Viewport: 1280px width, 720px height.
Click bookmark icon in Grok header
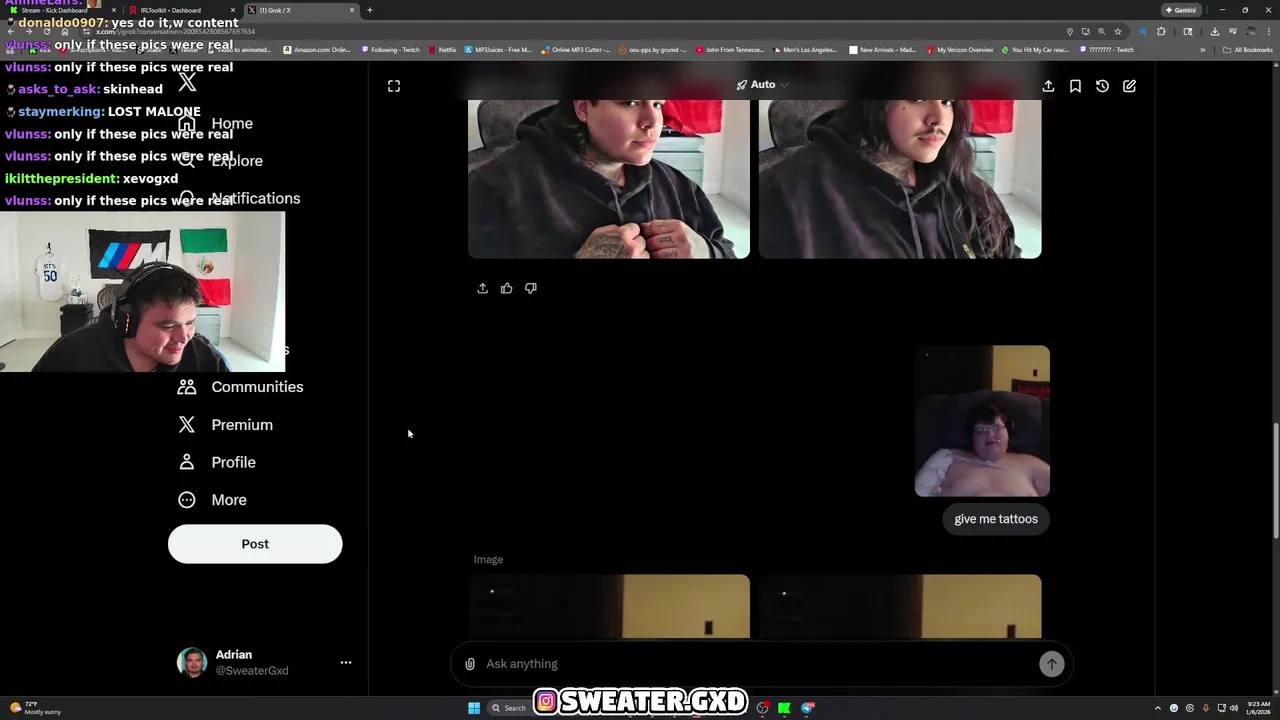tap(1075, 86)
